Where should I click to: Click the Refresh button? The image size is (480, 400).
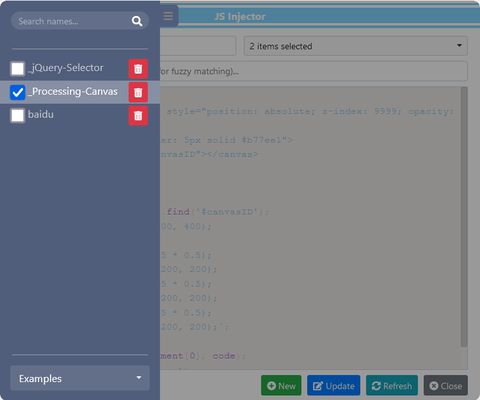[x=392, y=386]
